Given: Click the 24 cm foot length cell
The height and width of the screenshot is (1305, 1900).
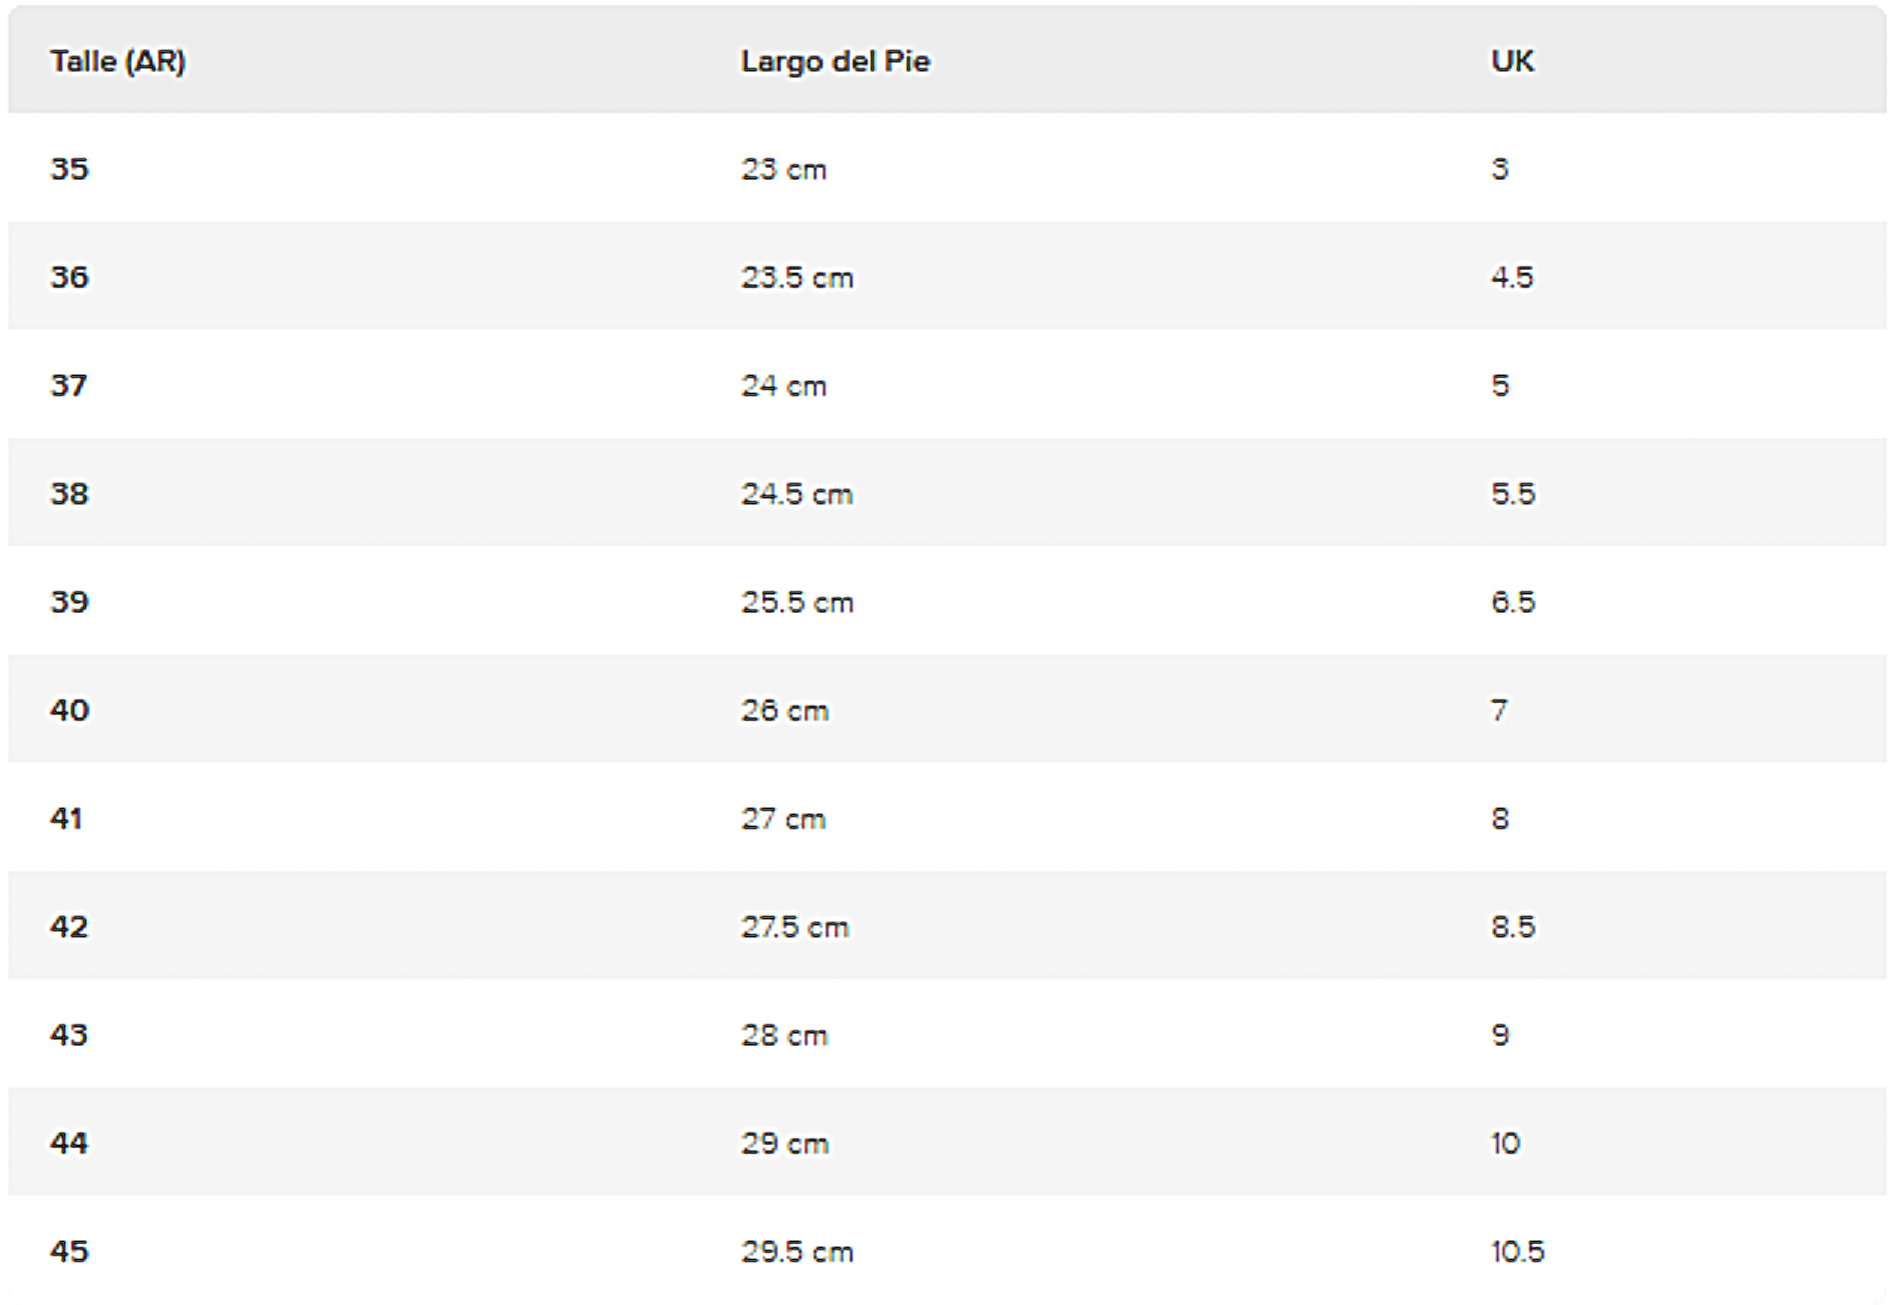Looking at the screenshot, I should pyautogui.click(x=784, y=386).
